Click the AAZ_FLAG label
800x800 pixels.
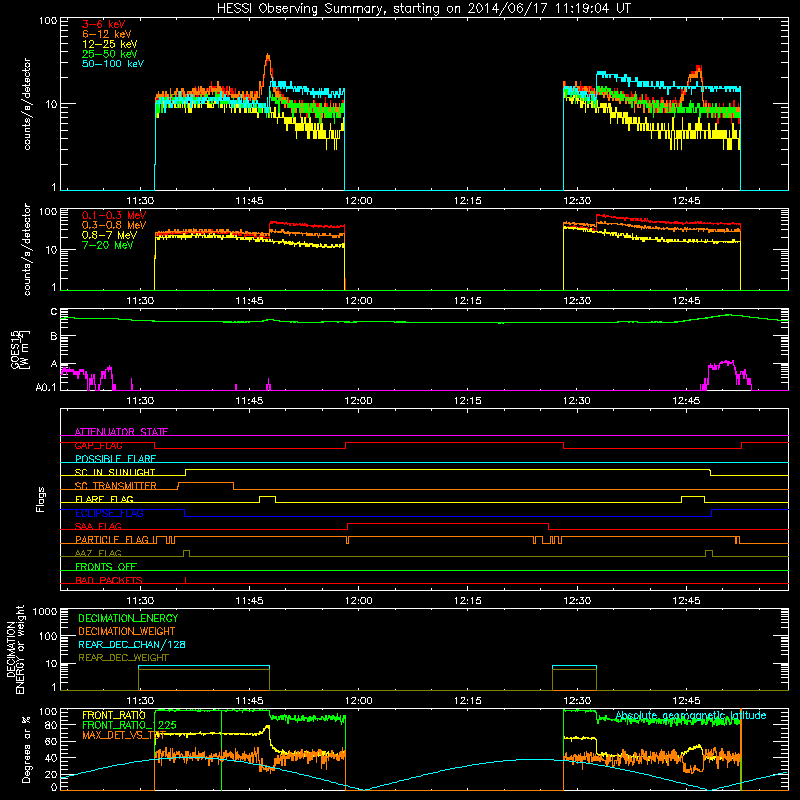pyautogui.click(x=98, y=553)
